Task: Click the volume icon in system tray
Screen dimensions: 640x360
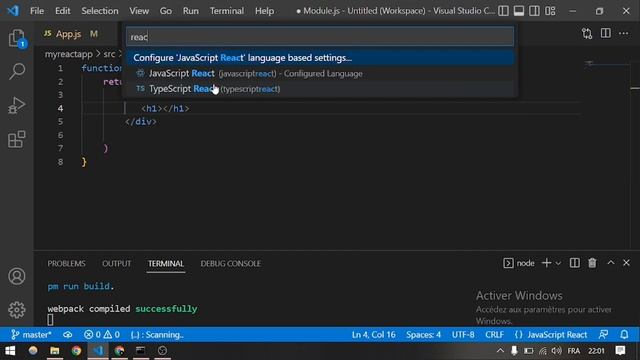Action: tap(556, 351)
